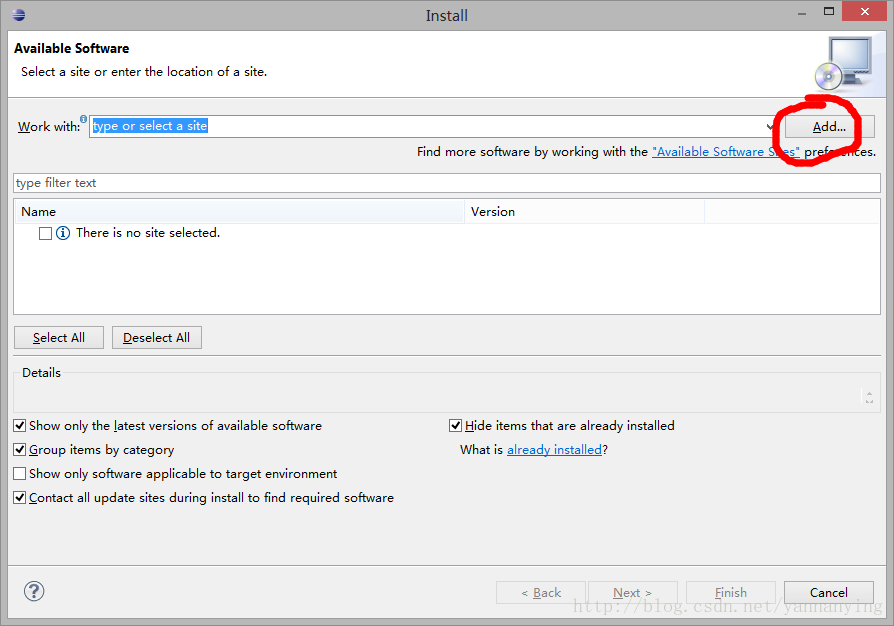Click the '< Back' button
Screen dimensions: 894x626
click(541, 592)
